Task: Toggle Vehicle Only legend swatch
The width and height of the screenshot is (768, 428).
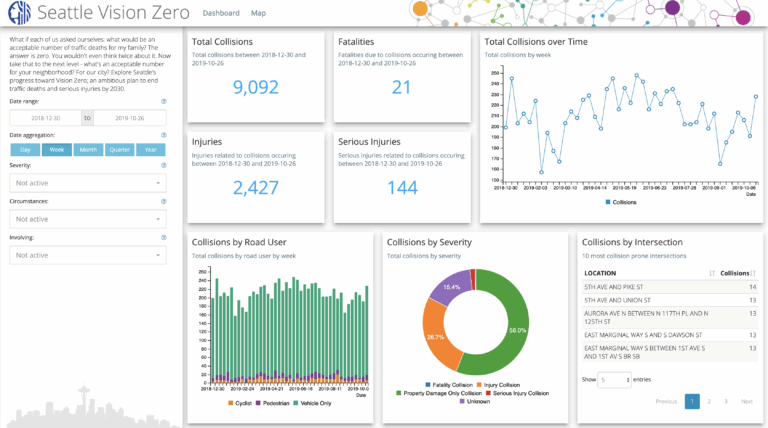Action: [x=296, y=404]
